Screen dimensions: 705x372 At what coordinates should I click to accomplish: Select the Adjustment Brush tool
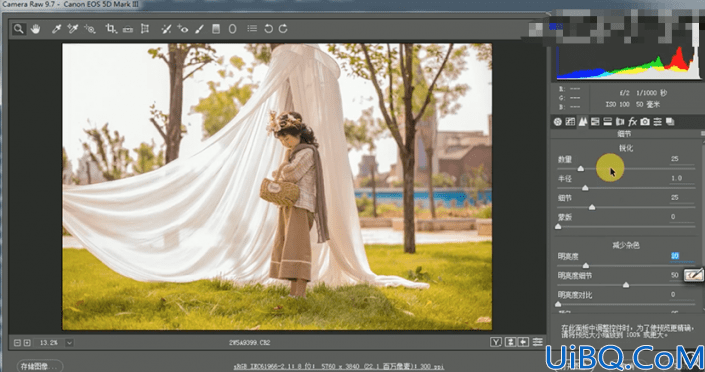[200, 29]
